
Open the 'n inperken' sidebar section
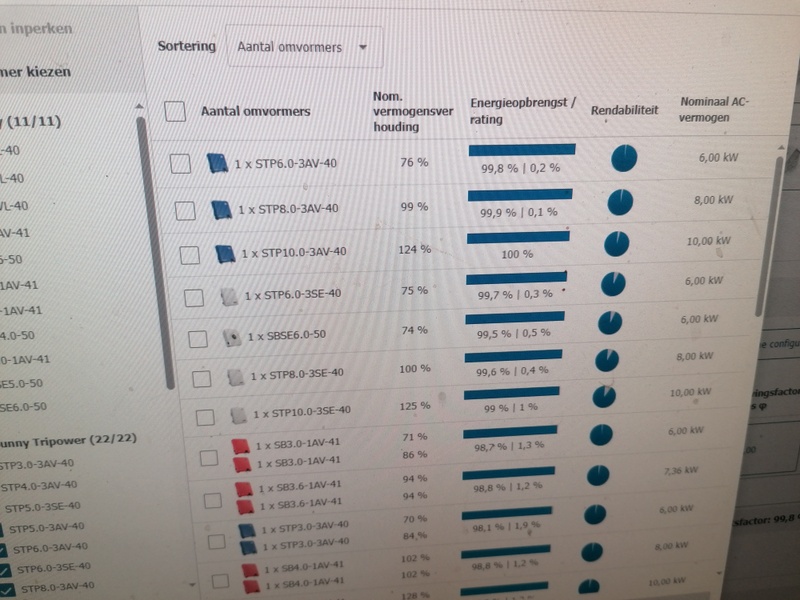36,29
